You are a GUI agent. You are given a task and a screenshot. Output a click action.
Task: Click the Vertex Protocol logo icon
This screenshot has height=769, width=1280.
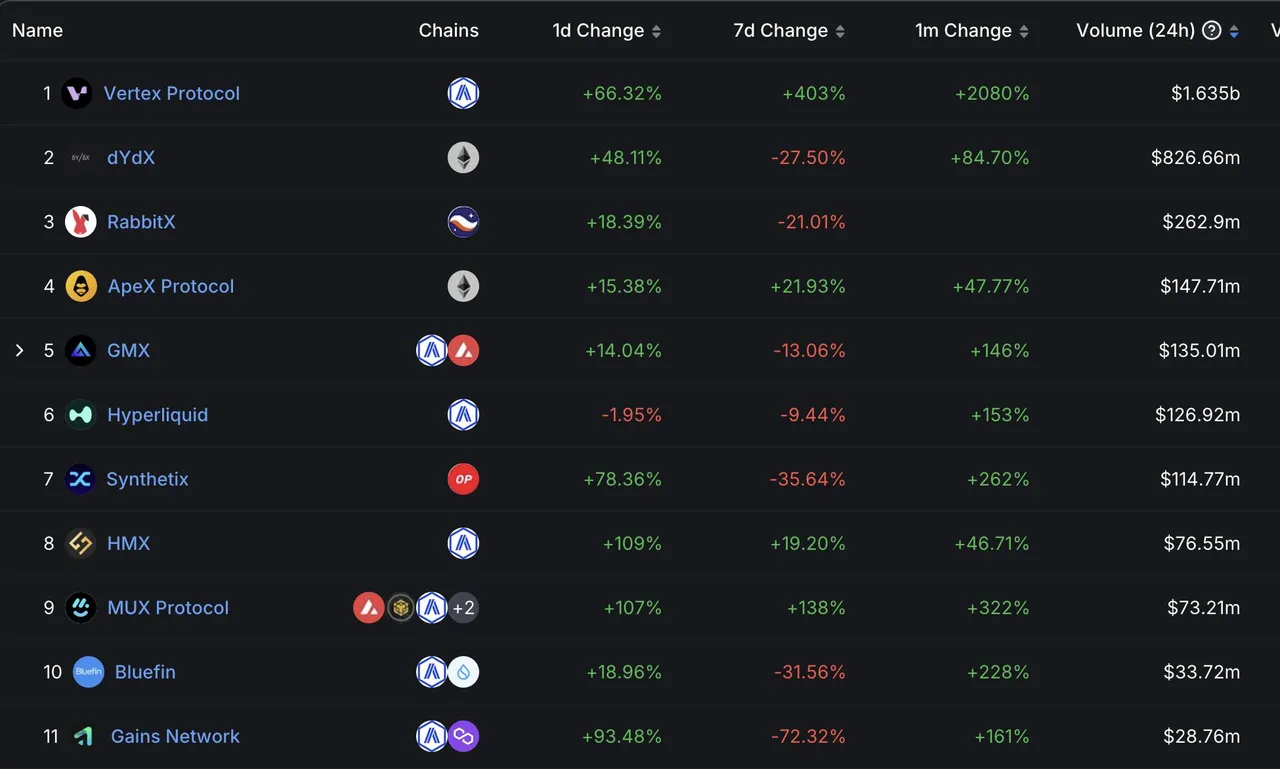(77, 94)
